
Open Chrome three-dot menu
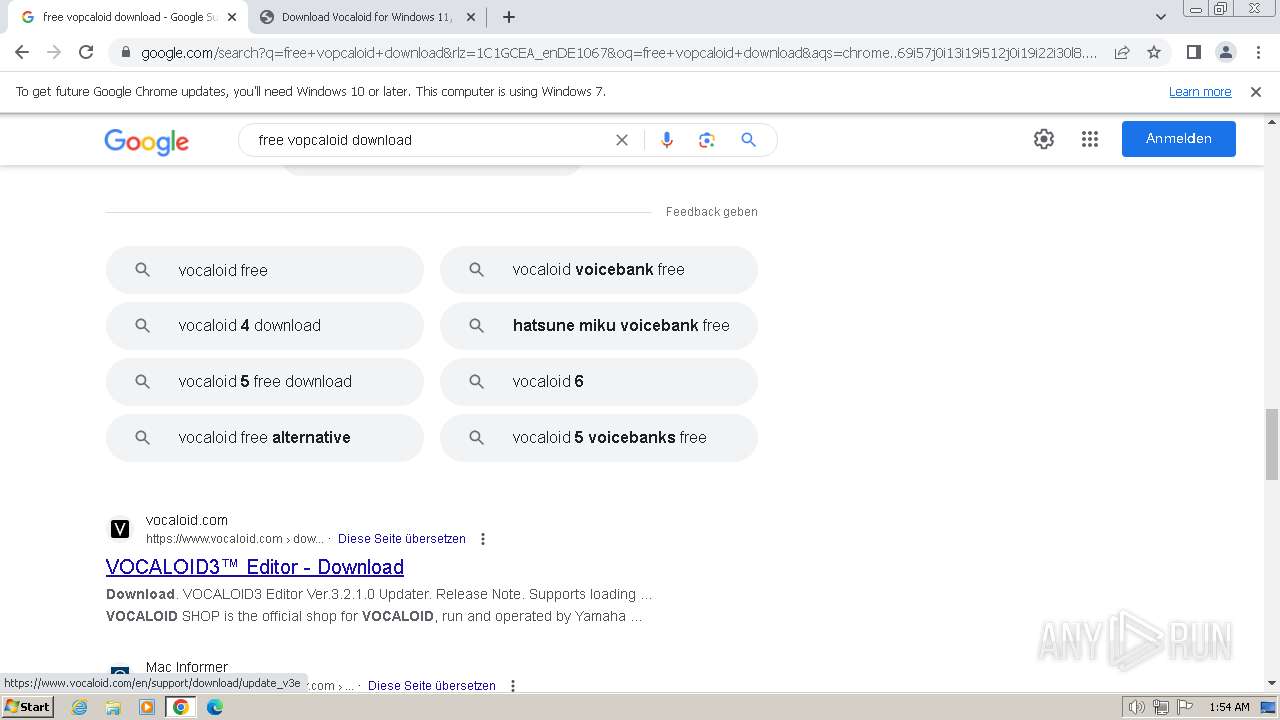click(x=1258, y=53)
